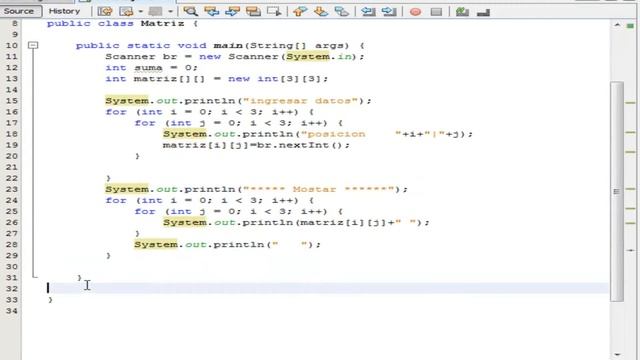Collapse the main method code fold
This screenshot has width=640, height=360.
[x=33, y=45]
